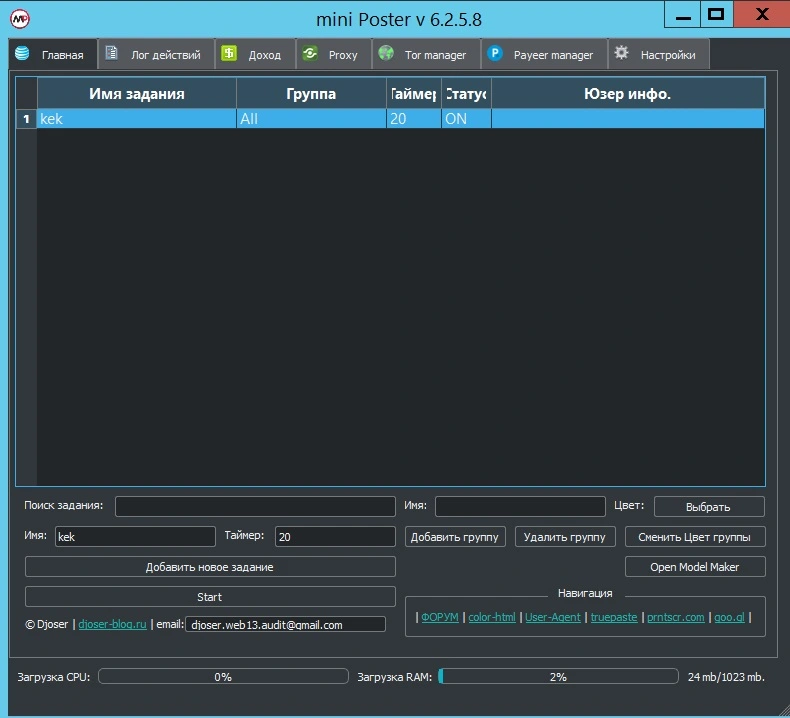Click Добавить группу button
Image resolution: width=790 pixels, height=718 pixels.
pyautogui.click(x=455, y=537)
